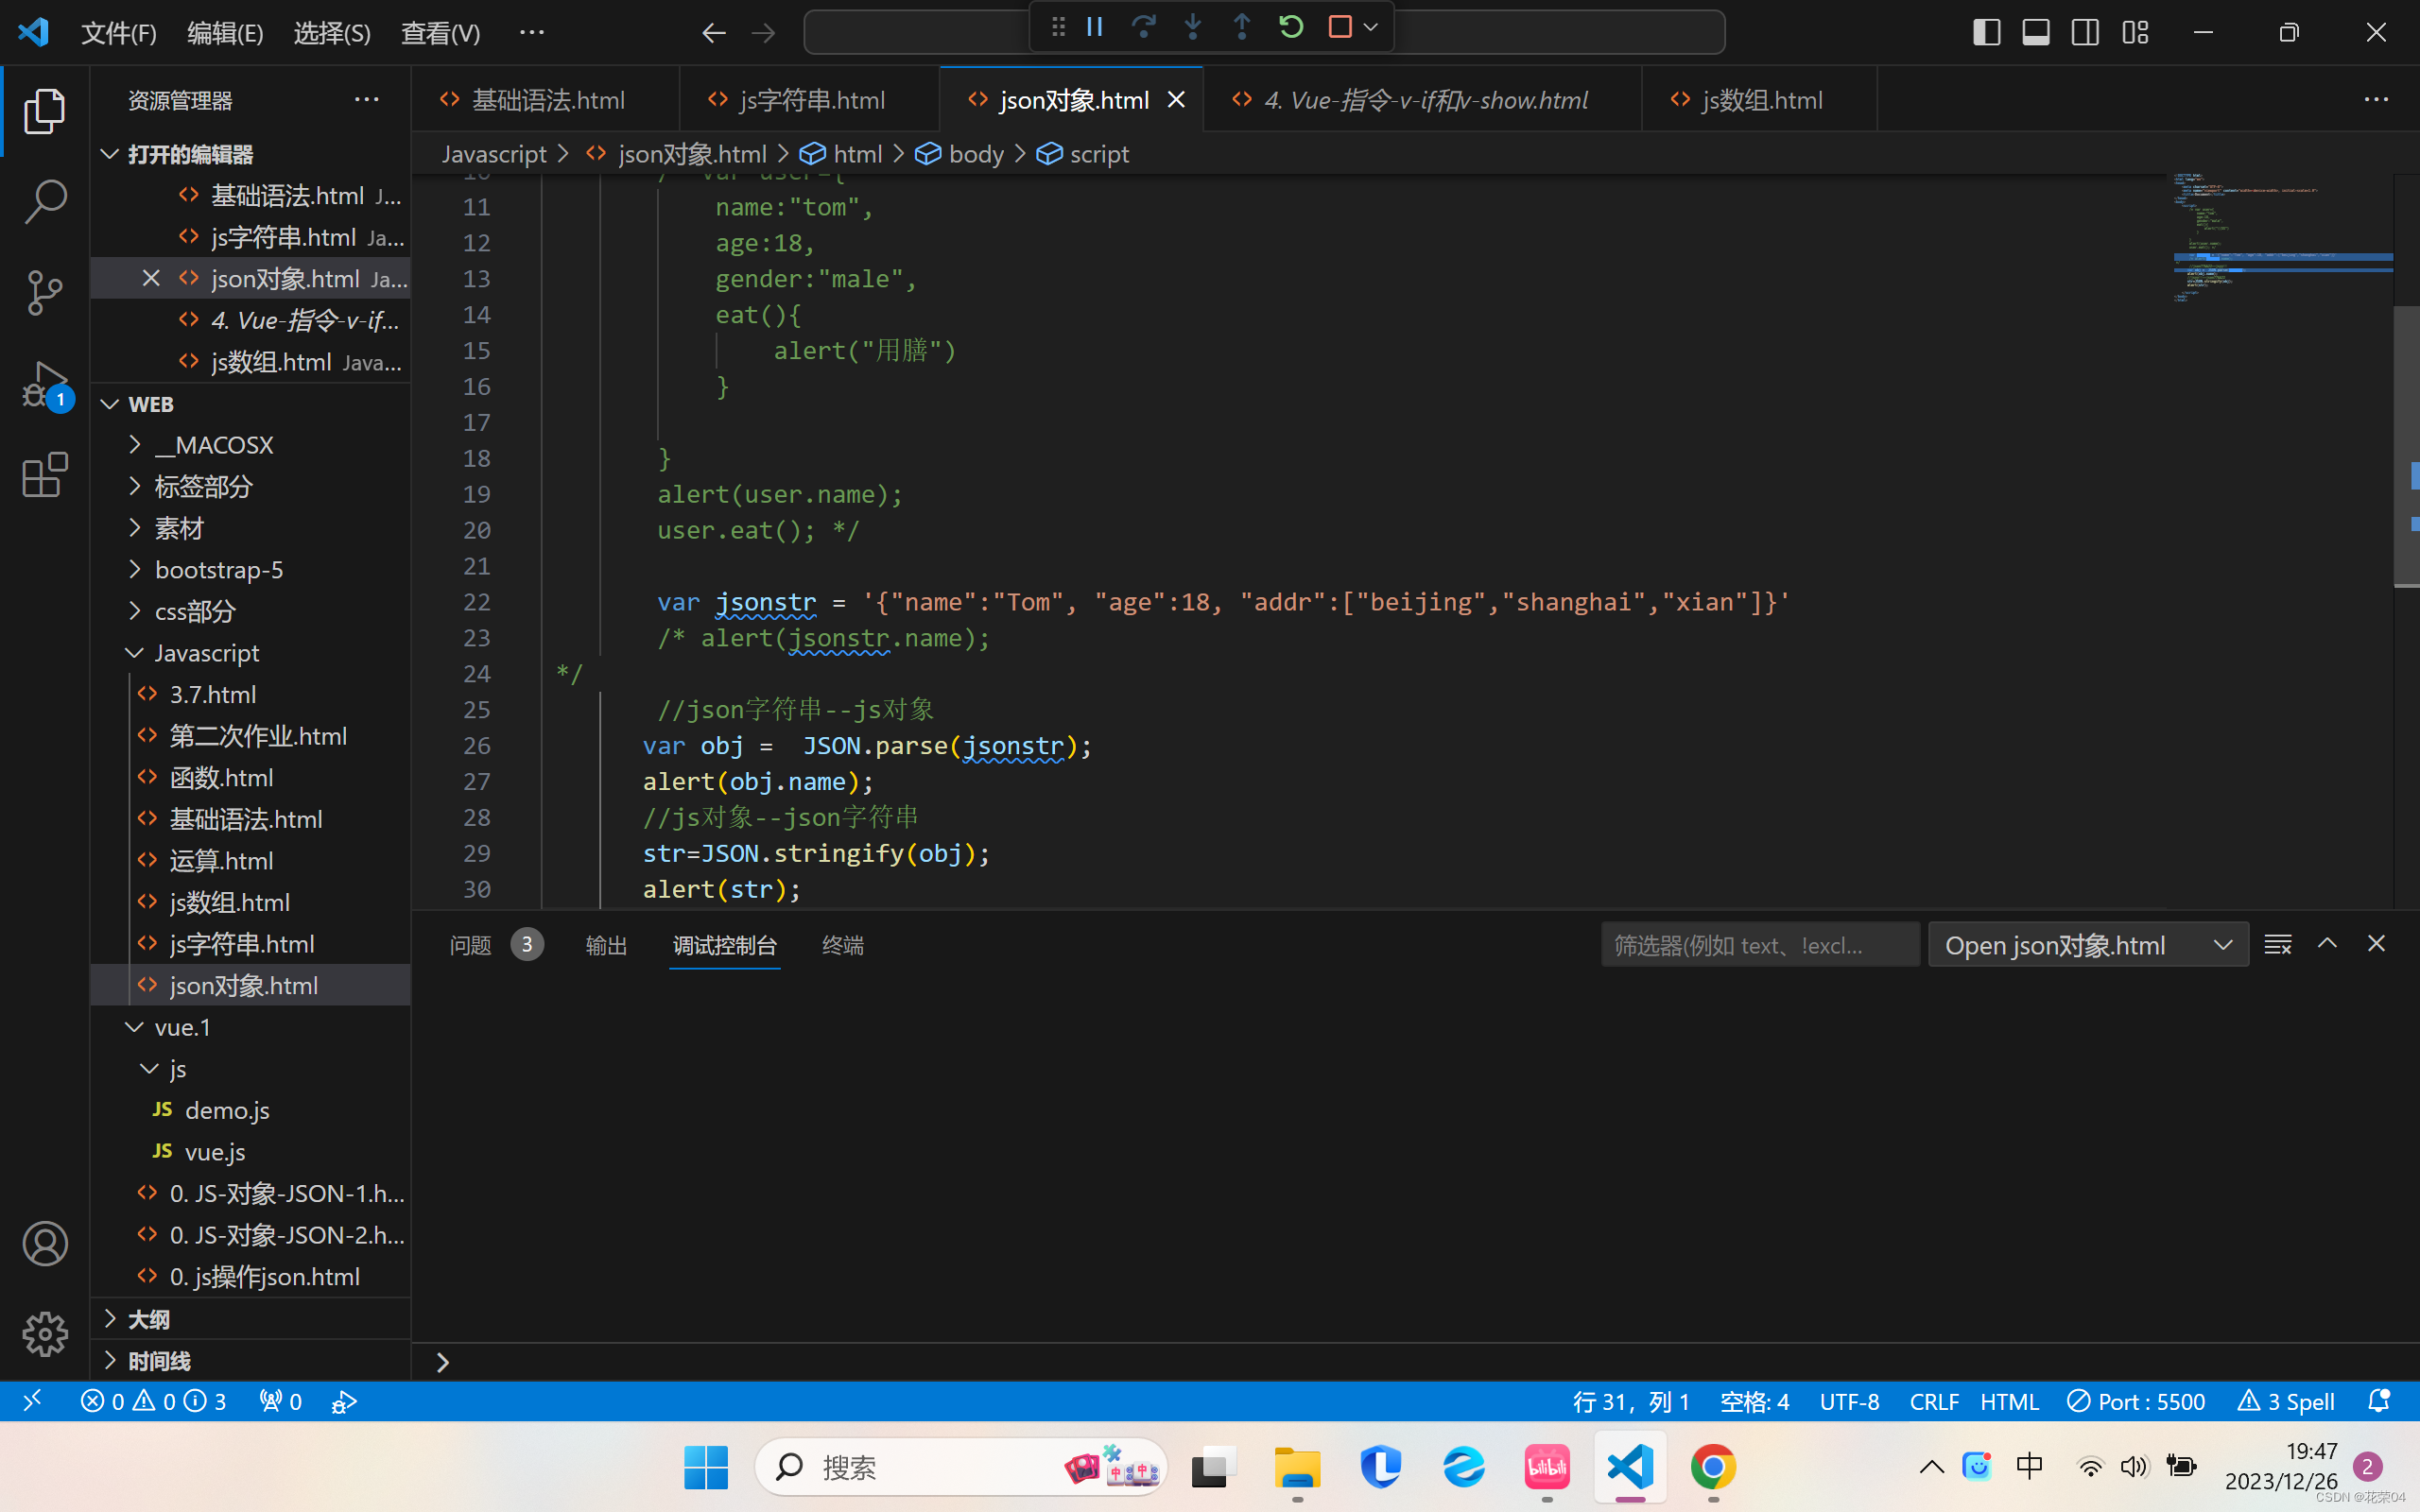Open Run and Debug view
This screenshot has height=1512, width=2420.
45,384
